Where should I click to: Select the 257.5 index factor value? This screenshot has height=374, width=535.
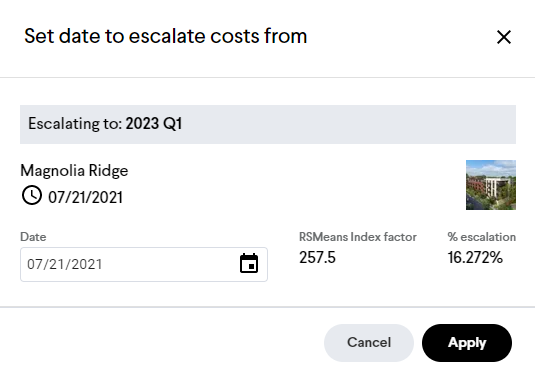[317, 257]
